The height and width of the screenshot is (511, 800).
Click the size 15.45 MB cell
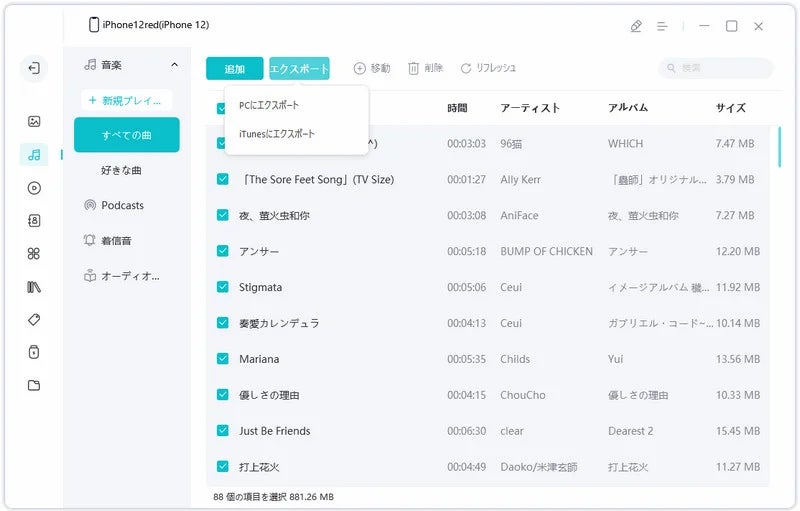pyautogui.click(x=738, y=431)
